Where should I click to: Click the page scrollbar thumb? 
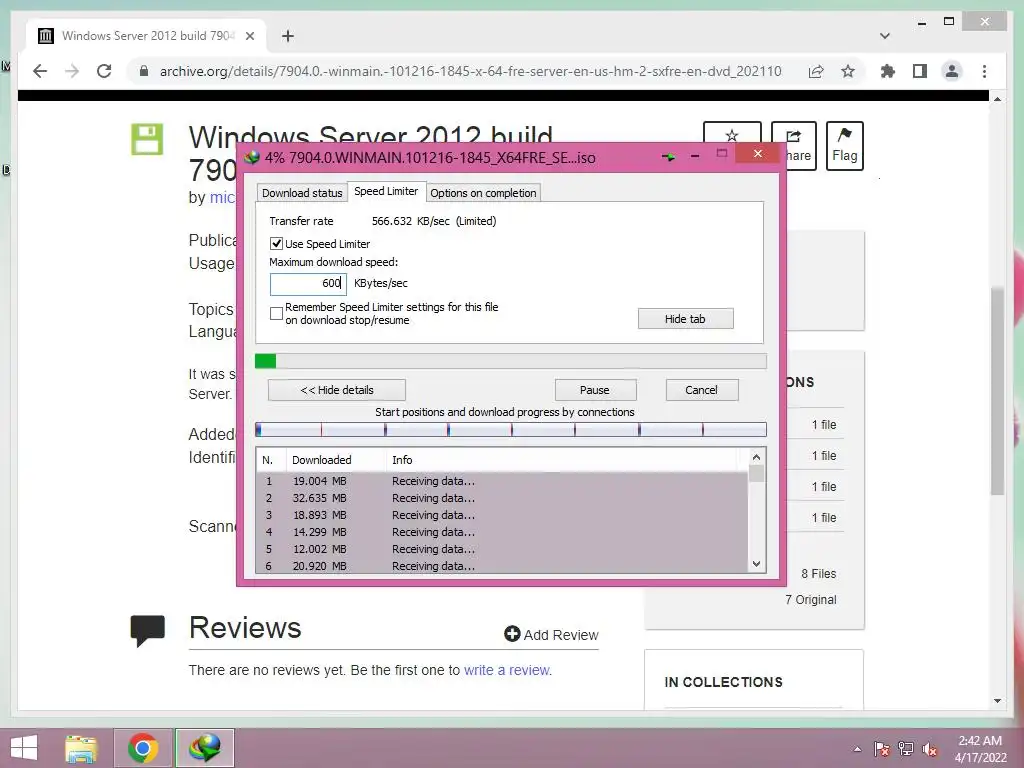pyautogui.click(x=997, y=391)
